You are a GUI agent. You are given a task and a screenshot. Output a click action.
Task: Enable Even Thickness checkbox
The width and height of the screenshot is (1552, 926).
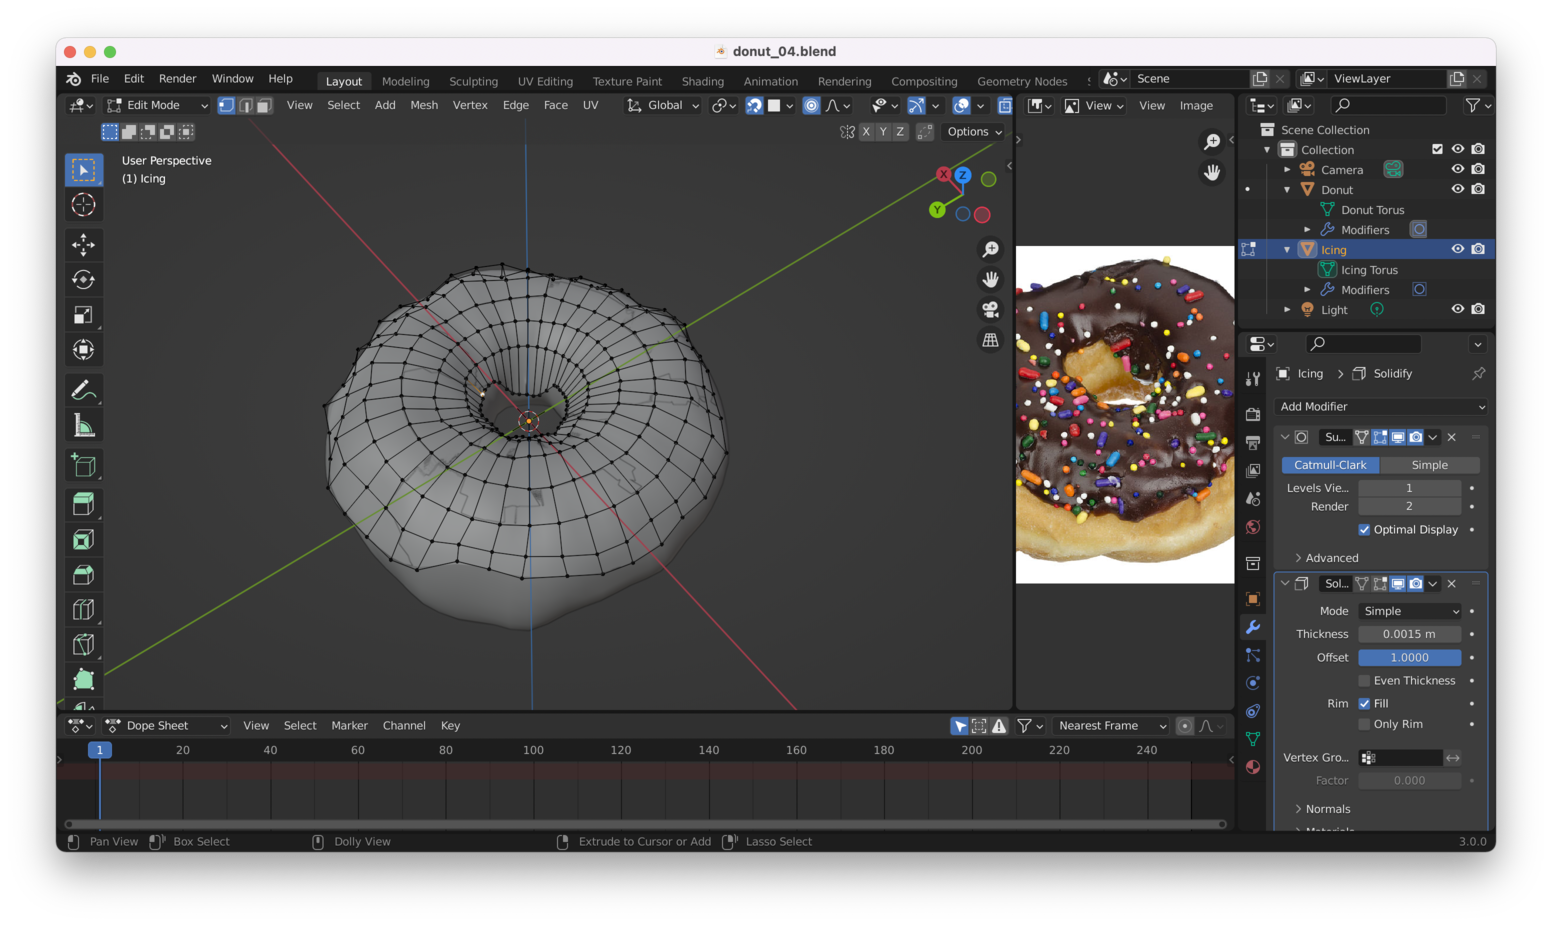(x=1364, y=681)
